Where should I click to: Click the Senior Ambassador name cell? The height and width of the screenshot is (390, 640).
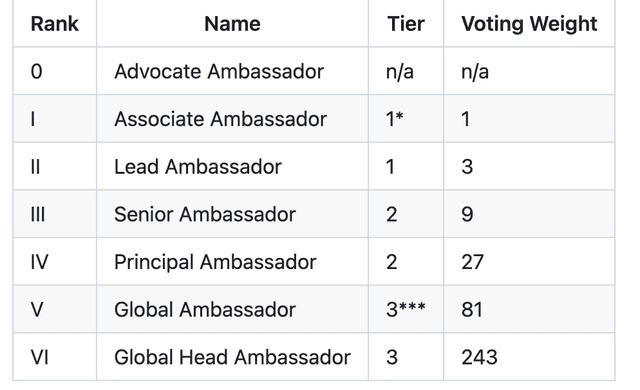(x=232, y=214)
